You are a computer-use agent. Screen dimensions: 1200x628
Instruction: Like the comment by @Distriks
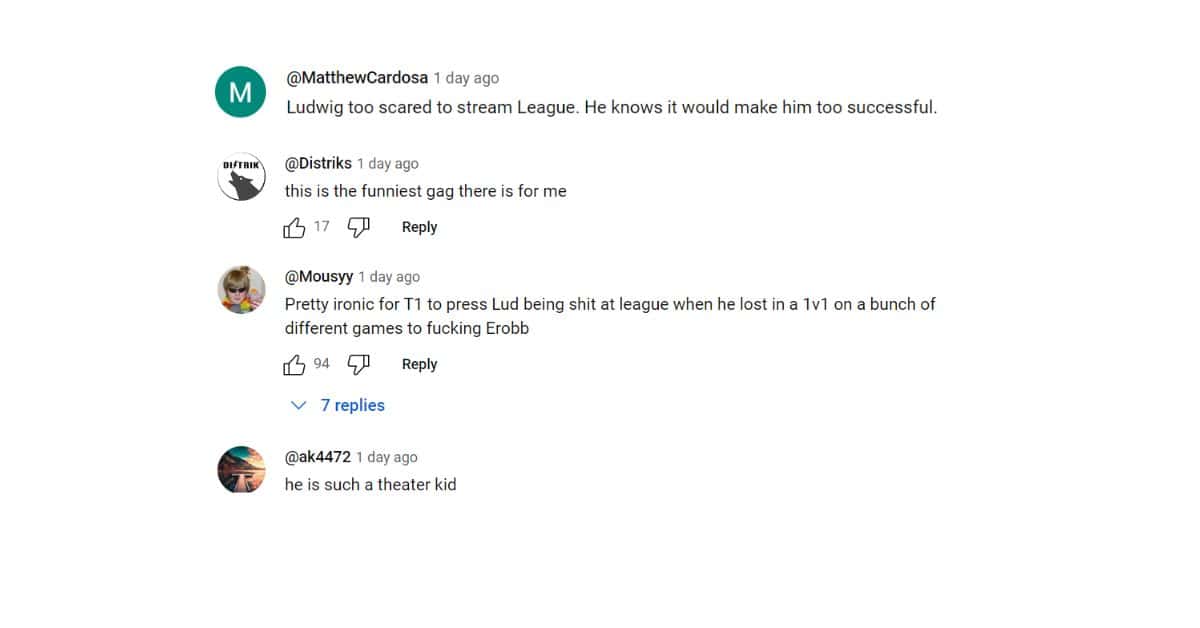(x=294, y=228)
